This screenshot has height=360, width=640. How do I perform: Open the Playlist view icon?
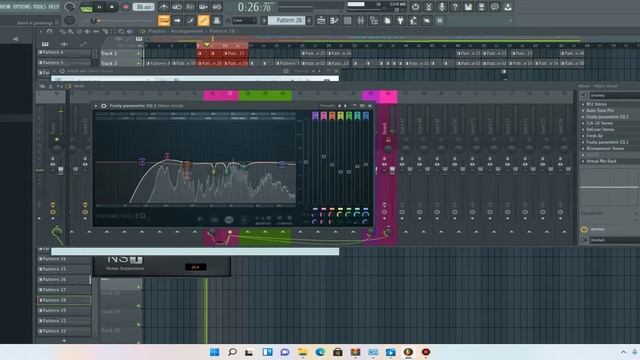click(321, 20)
